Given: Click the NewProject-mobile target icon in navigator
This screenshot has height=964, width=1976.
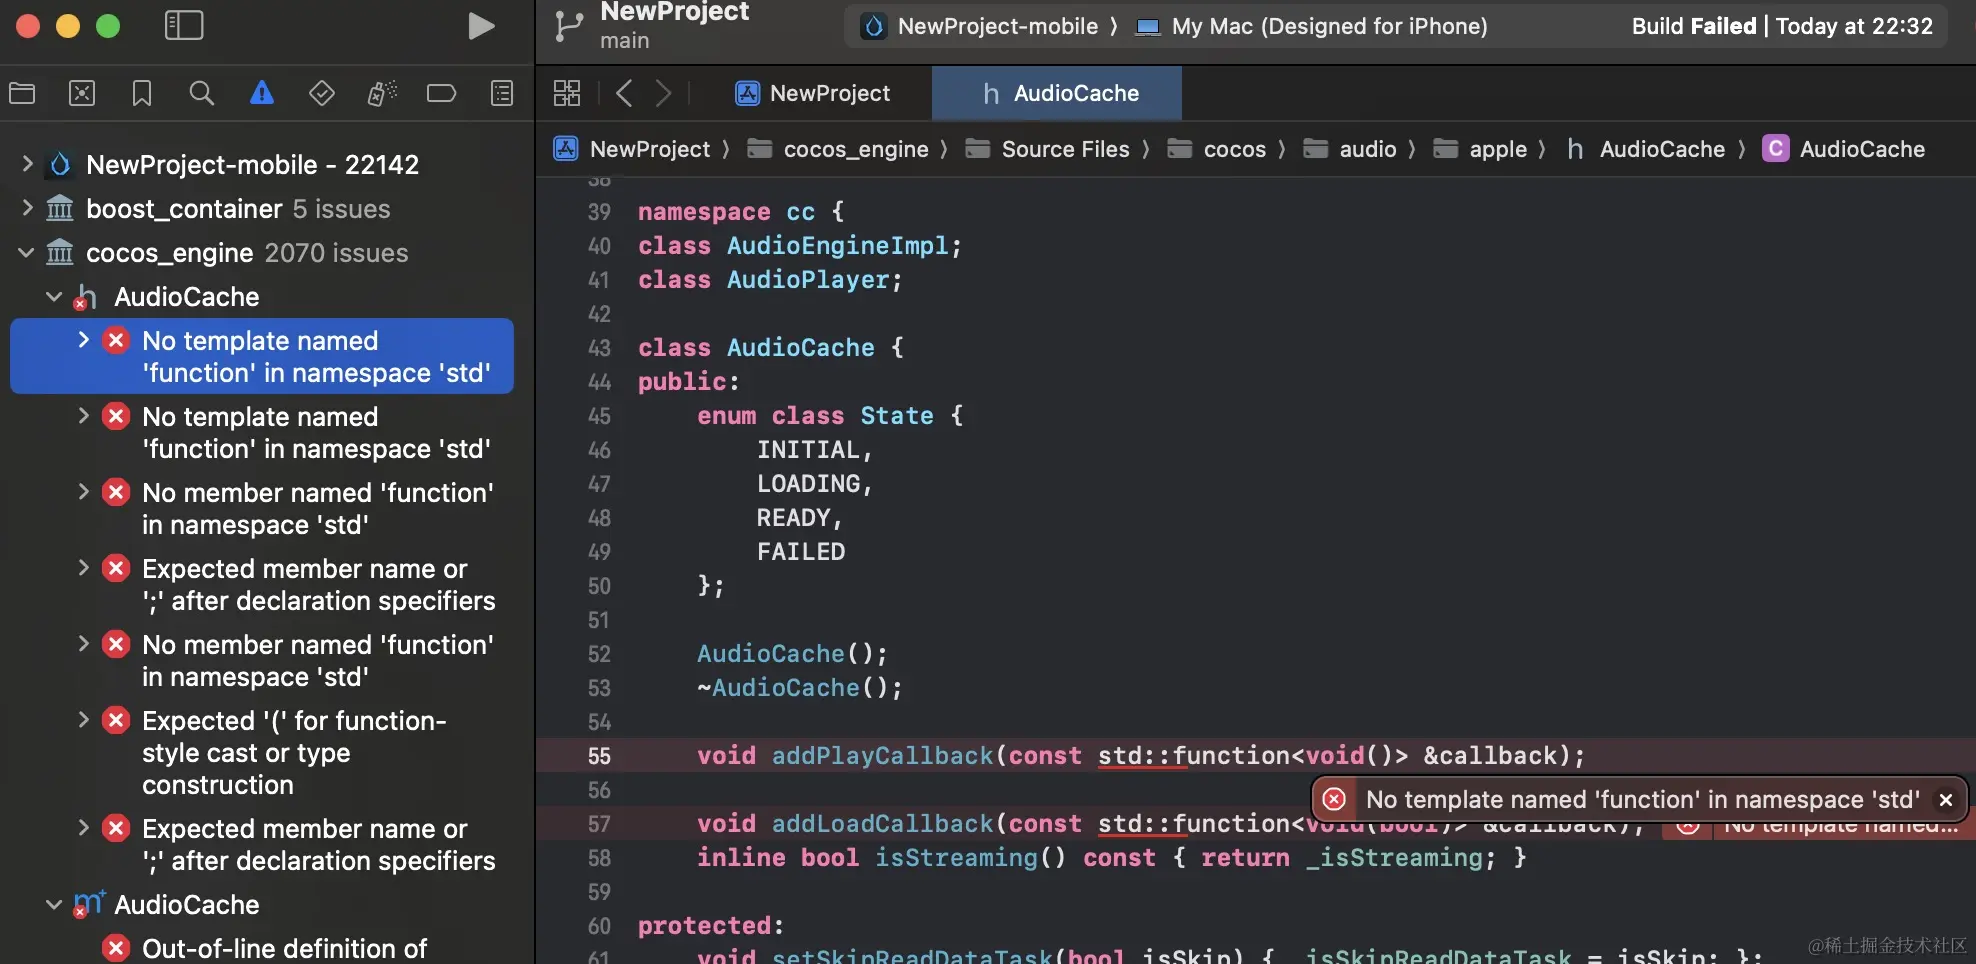Looking at the screenshot, I should pyautogui.click(x=61, y=164).
